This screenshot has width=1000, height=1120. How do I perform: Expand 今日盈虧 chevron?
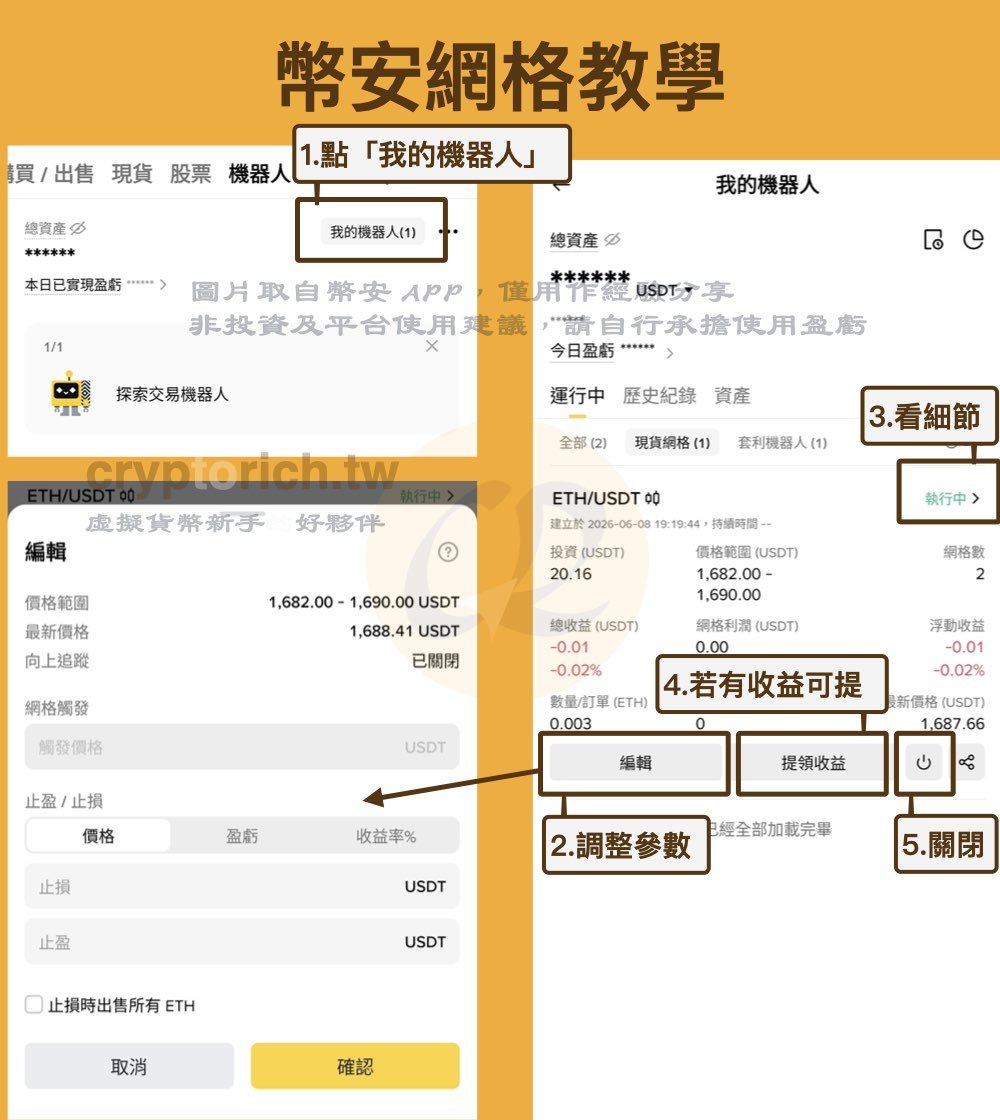click(x=669, y=353)
